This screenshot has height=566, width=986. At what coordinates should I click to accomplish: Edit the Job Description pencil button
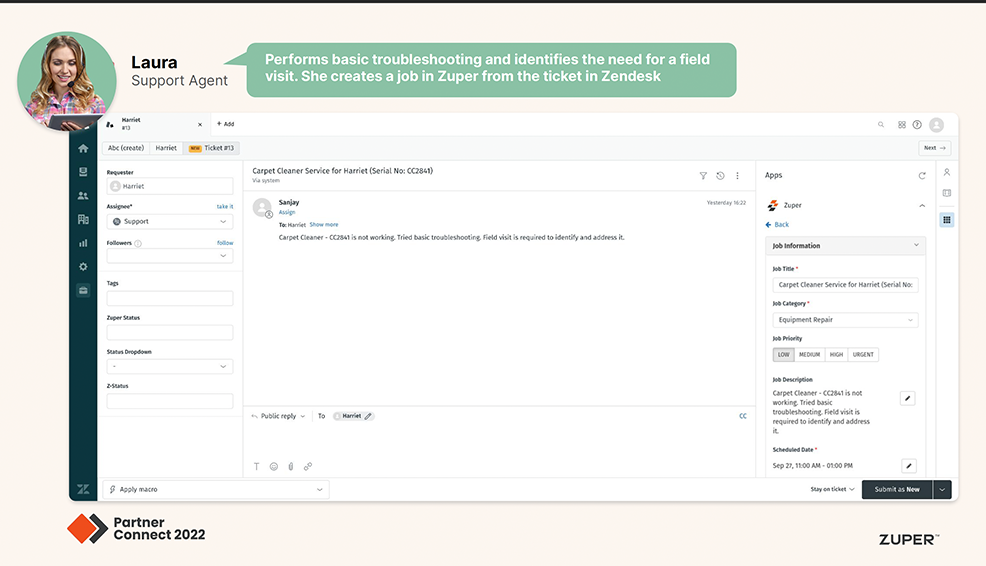click(908, 398)
